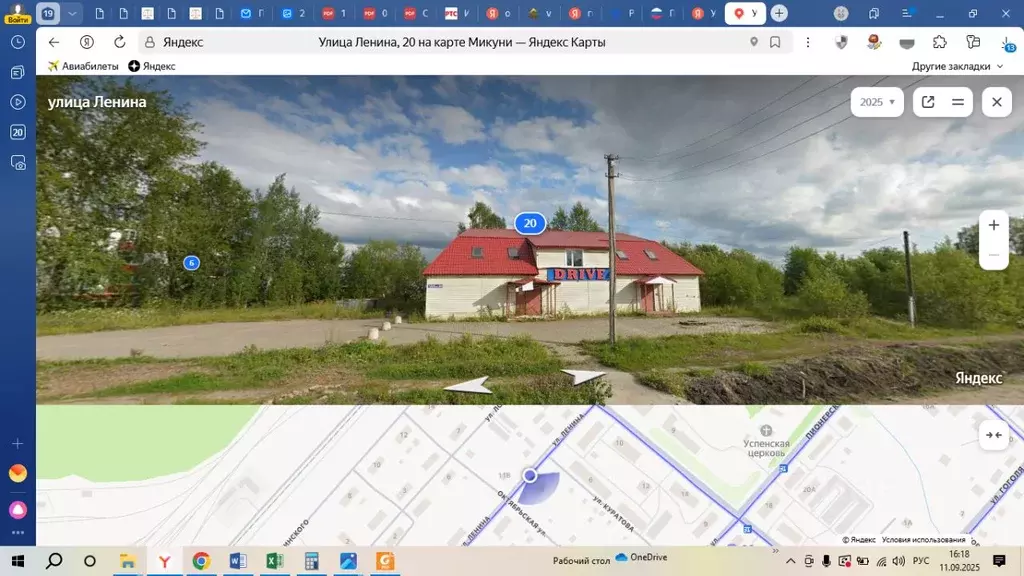Zoom in using the plus control
1024x576 pixels.
click(x=993, y=225)
